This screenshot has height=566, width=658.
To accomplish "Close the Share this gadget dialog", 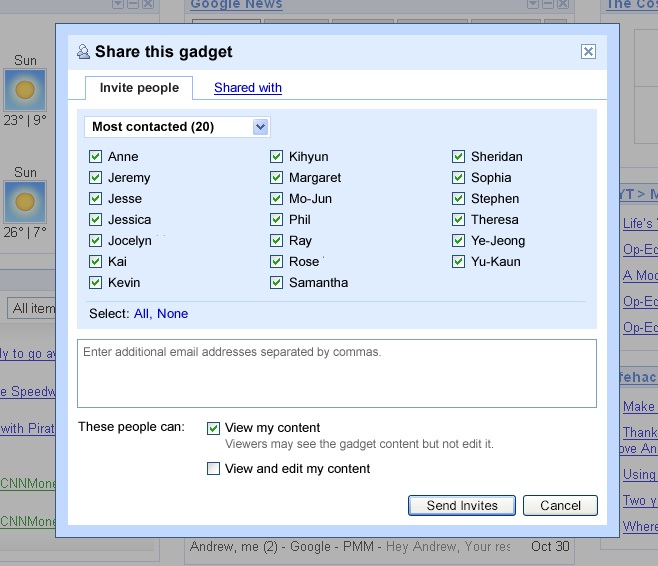I will 588,52.
